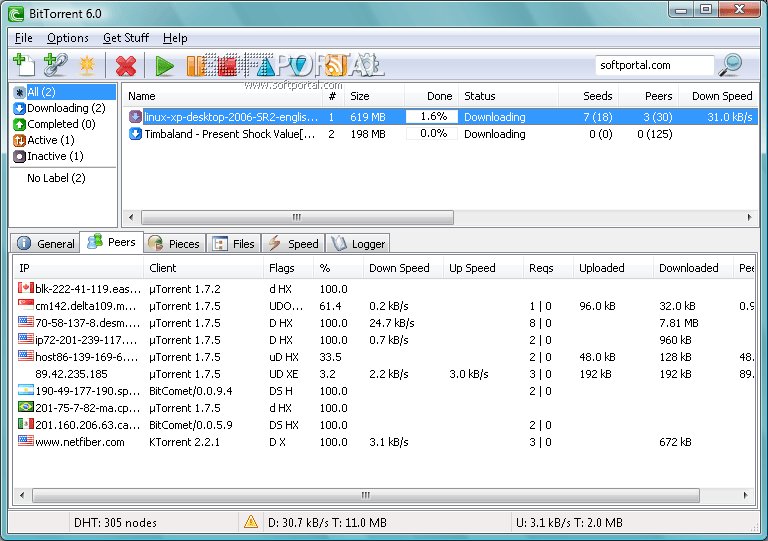This screenshot has height=541, width=768.
Task: Switch to the Speed tab
Action: [x=293, y=243]
